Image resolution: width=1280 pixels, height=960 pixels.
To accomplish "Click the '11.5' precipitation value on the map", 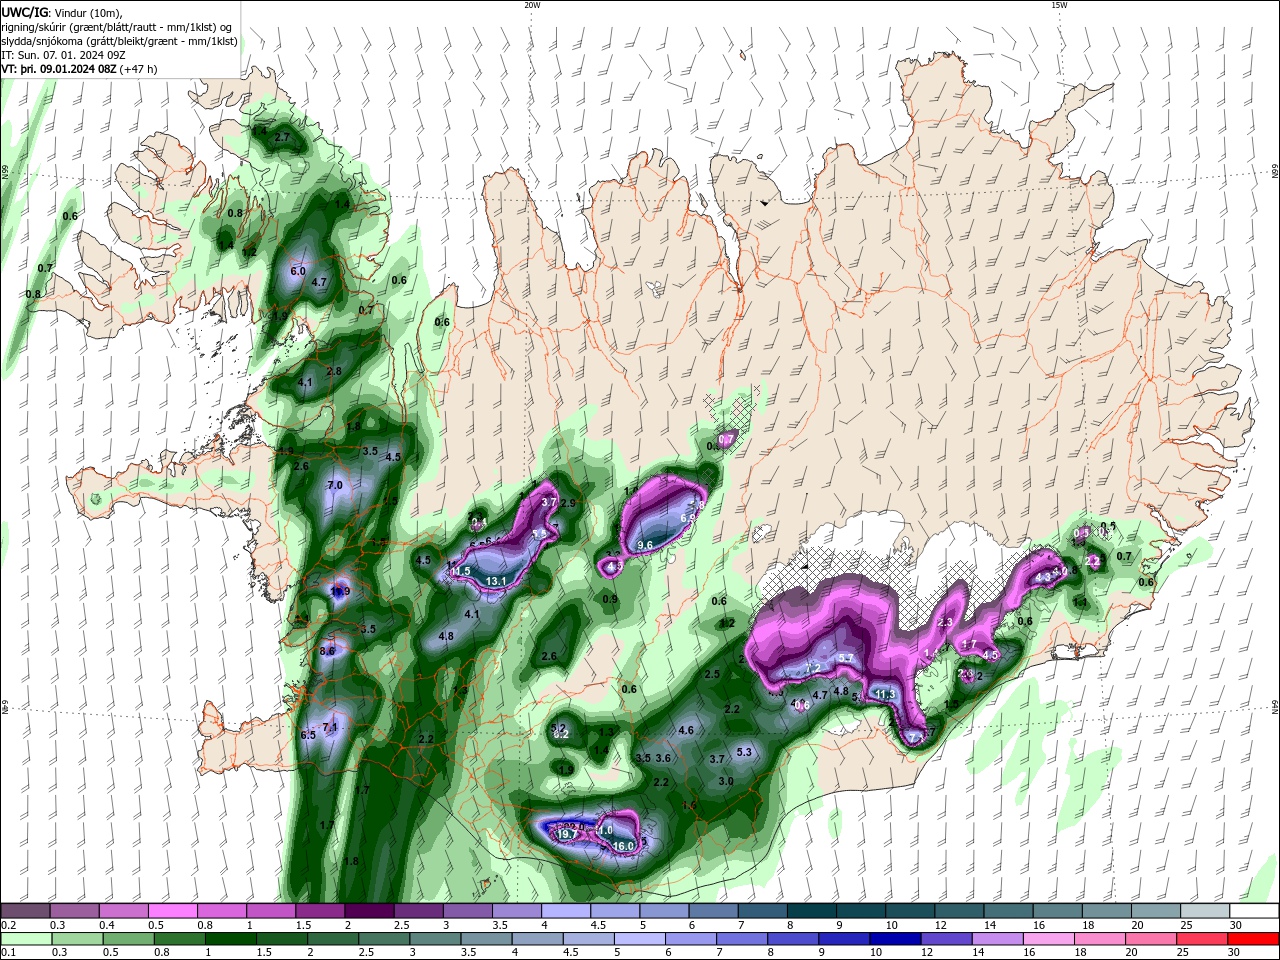I will [x=460, y=571].
